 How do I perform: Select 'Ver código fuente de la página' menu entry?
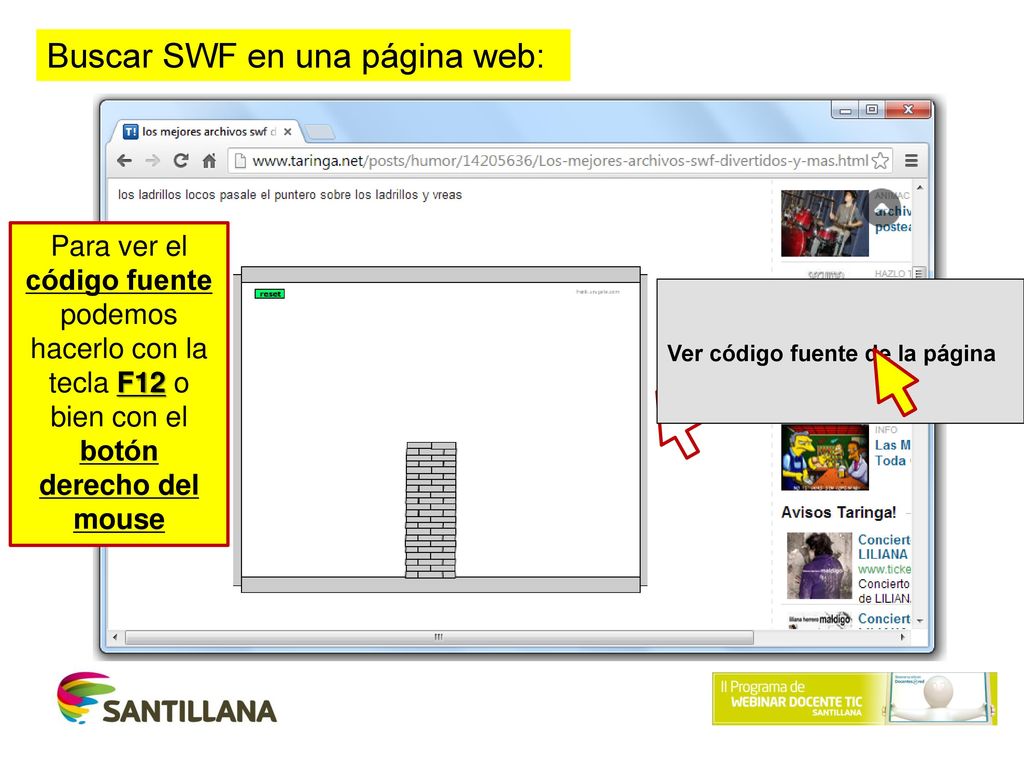(831, 353)
